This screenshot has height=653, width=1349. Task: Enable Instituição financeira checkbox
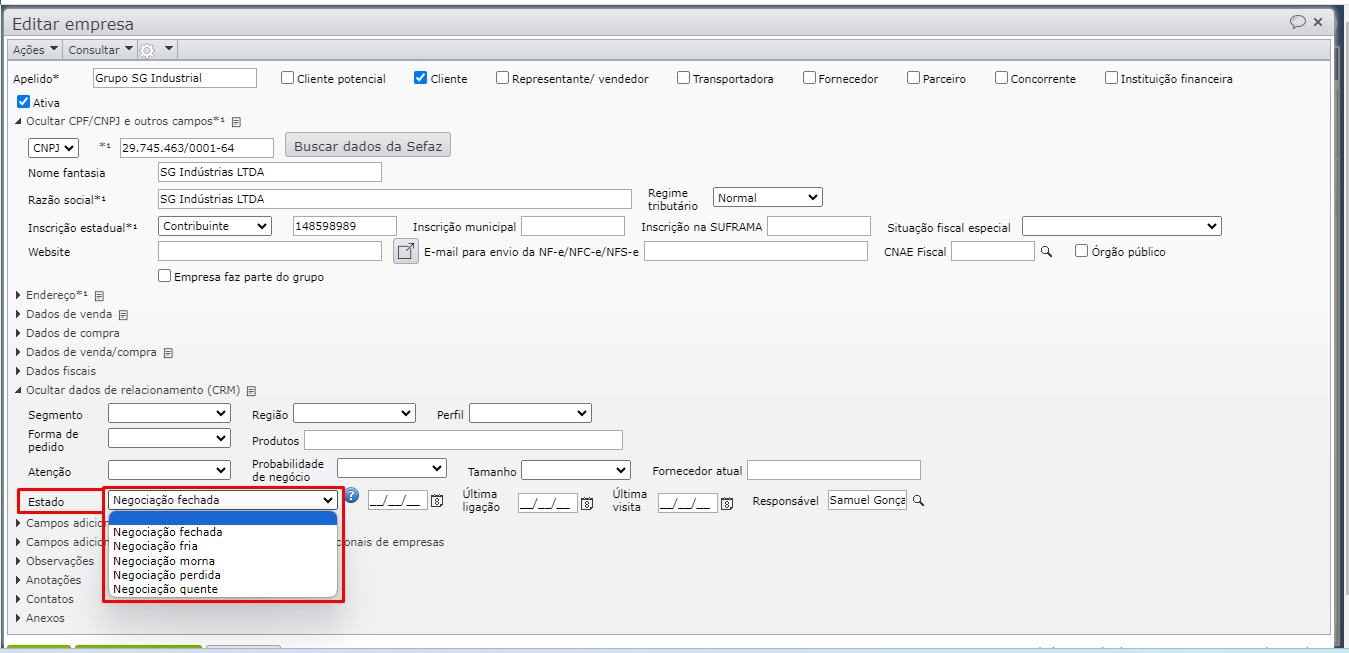click(x=1111, y=77)
